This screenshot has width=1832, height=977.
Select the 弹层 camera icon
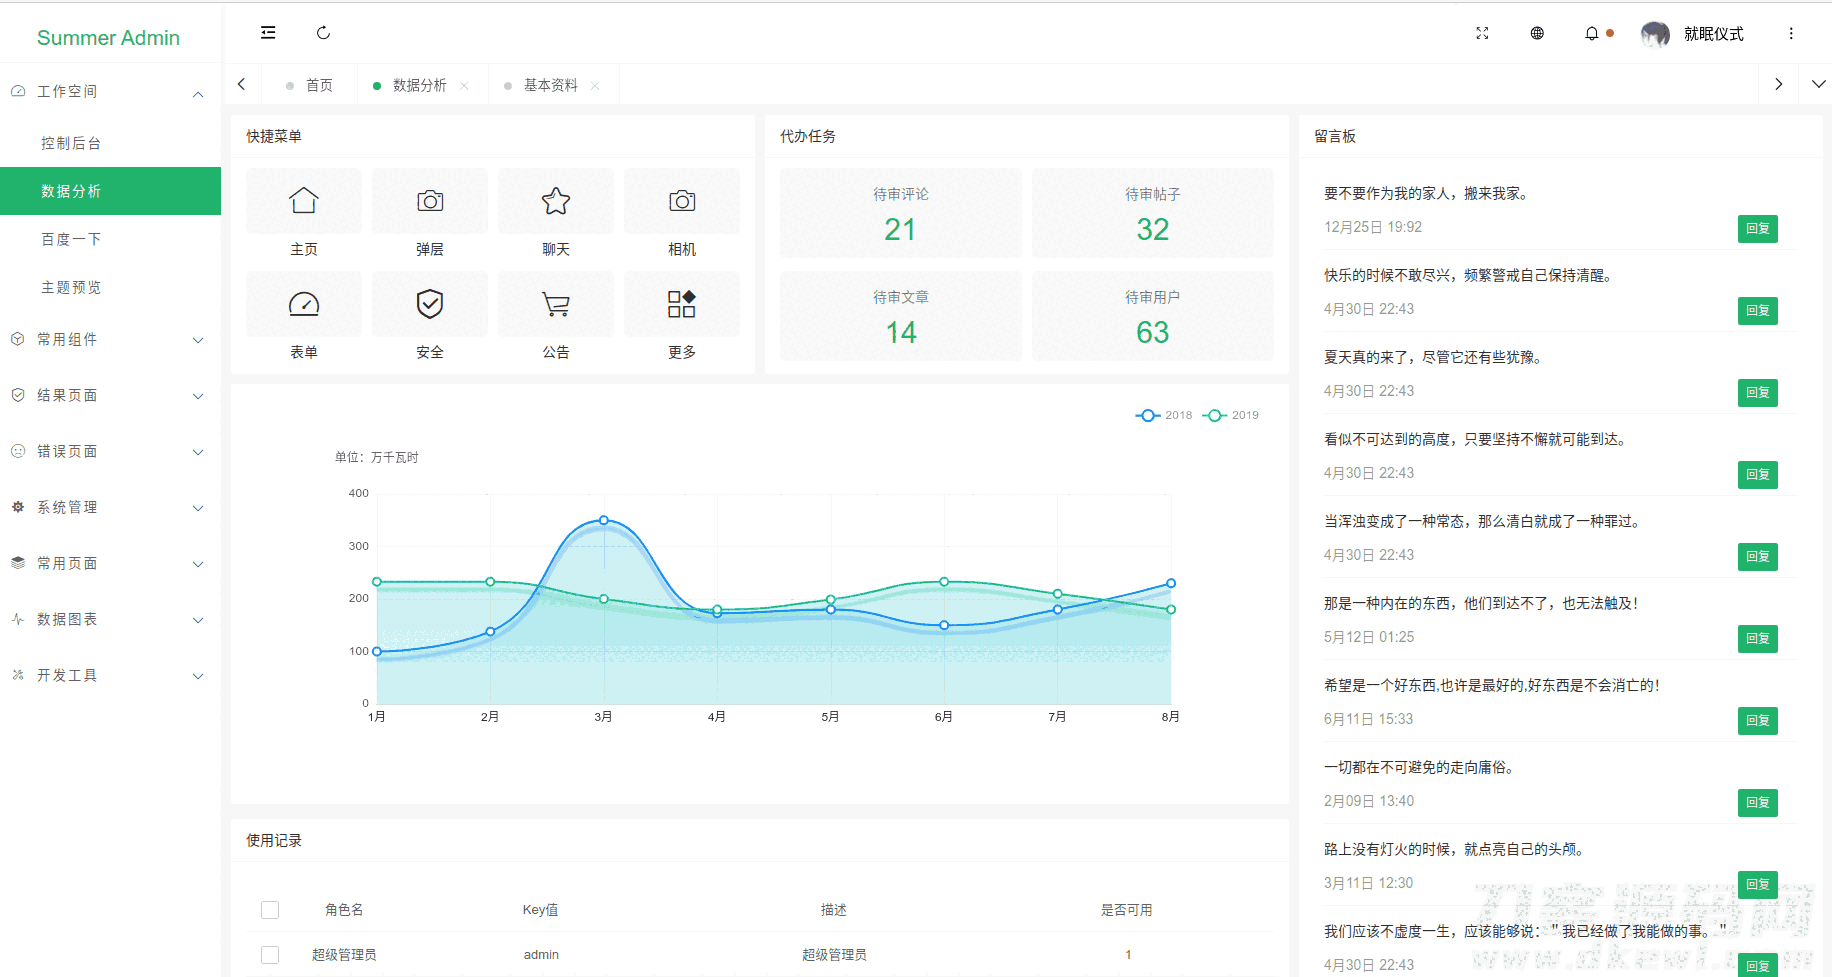point(429,201)
